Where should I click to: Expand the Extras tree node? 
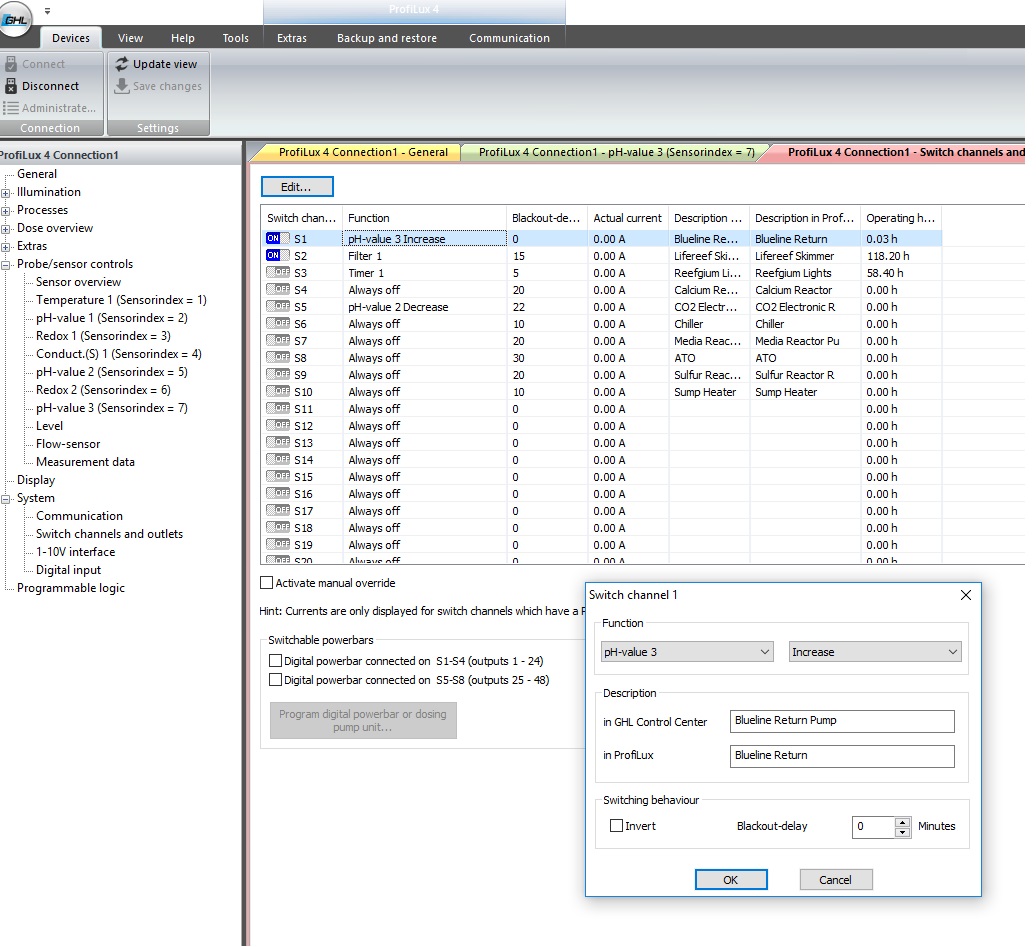[6, 247]
